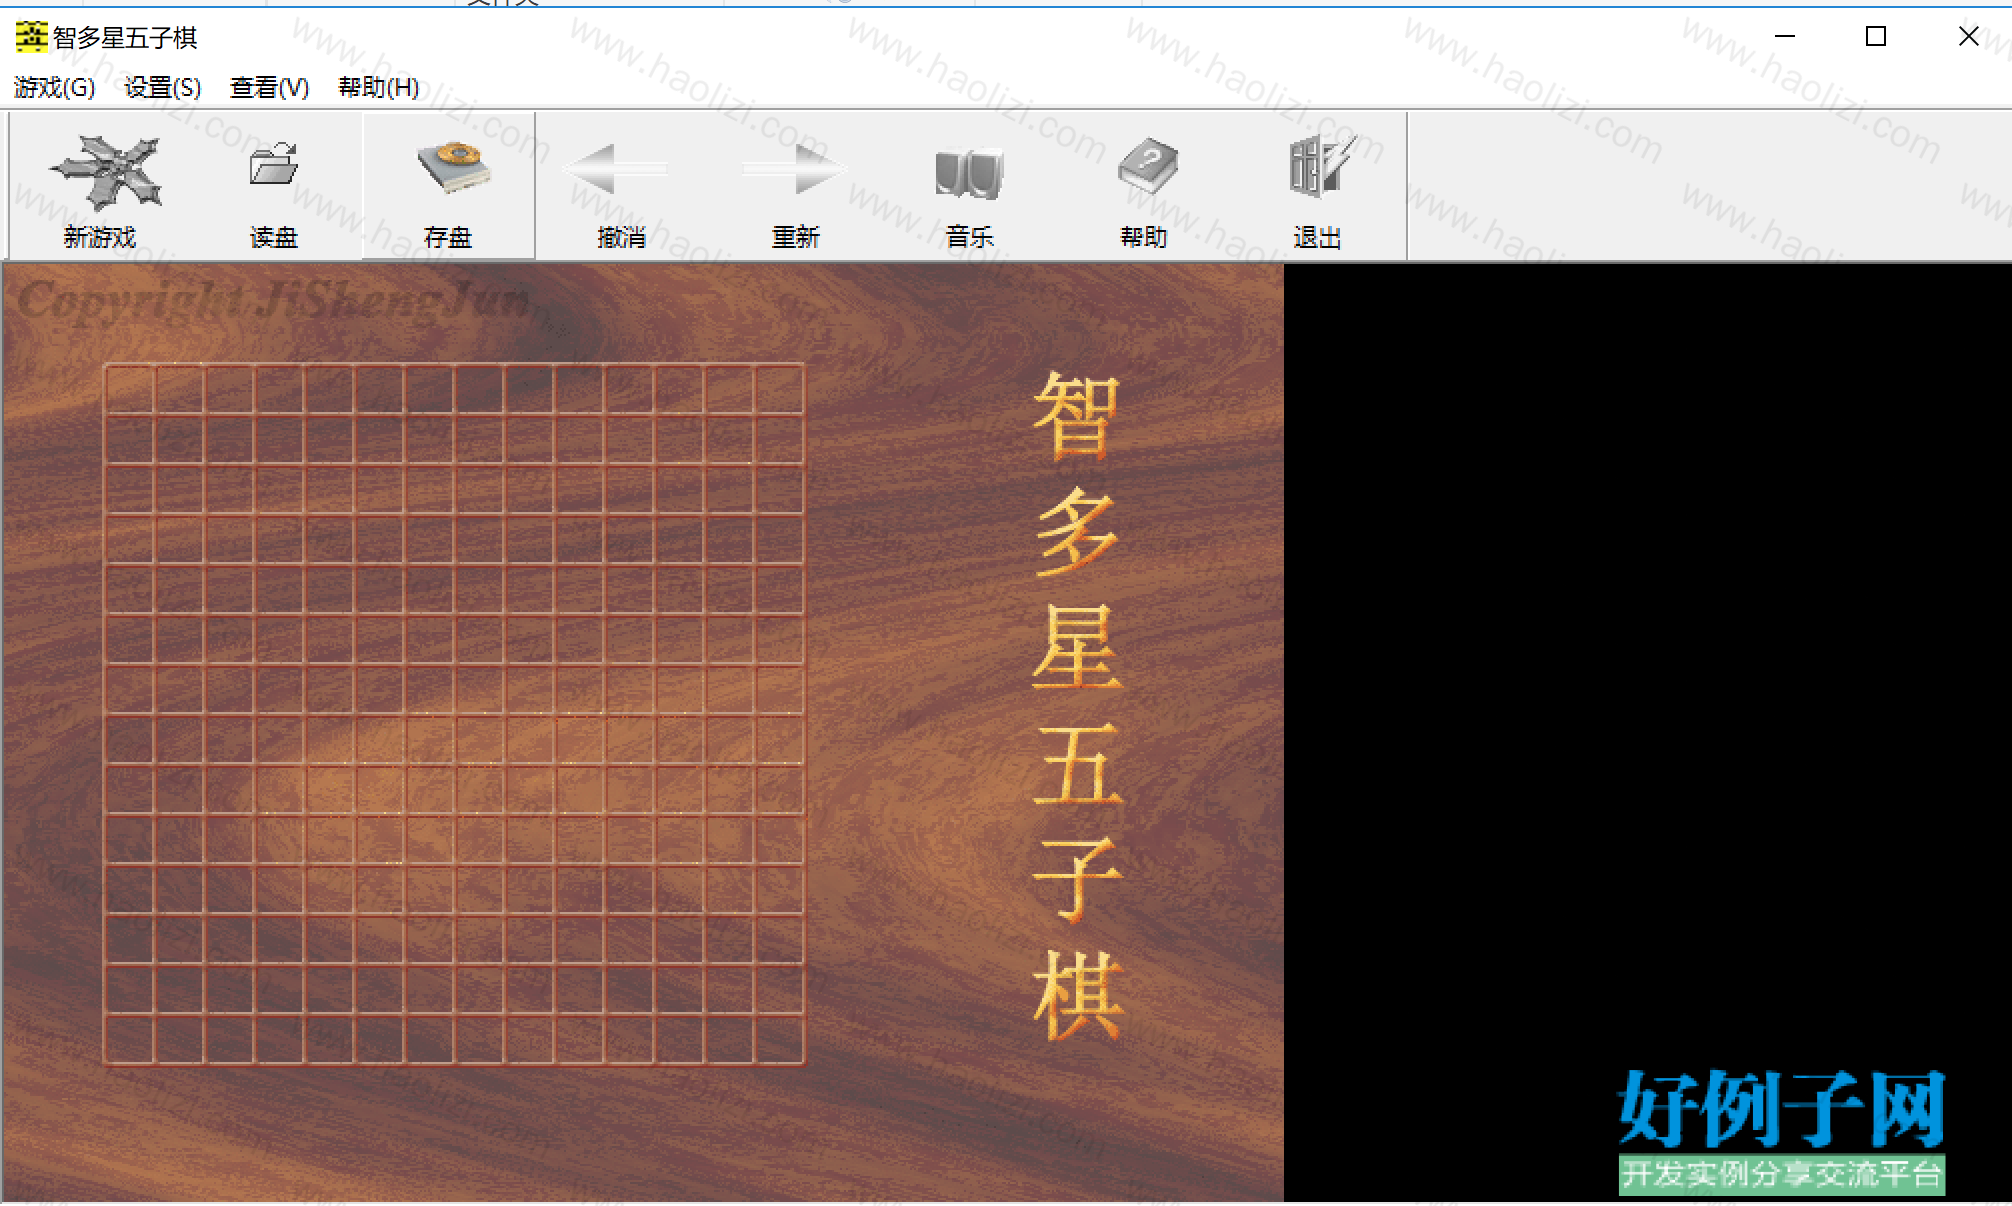Viewport: 2012px width, 1206px height.
Task: Click the app icon in title bar
Action: [31, 37]
